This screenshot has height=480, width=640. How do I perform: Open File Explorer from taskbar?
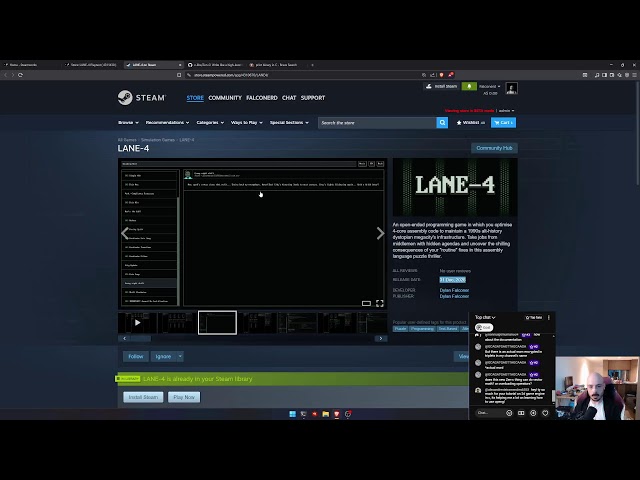[326, 414]
